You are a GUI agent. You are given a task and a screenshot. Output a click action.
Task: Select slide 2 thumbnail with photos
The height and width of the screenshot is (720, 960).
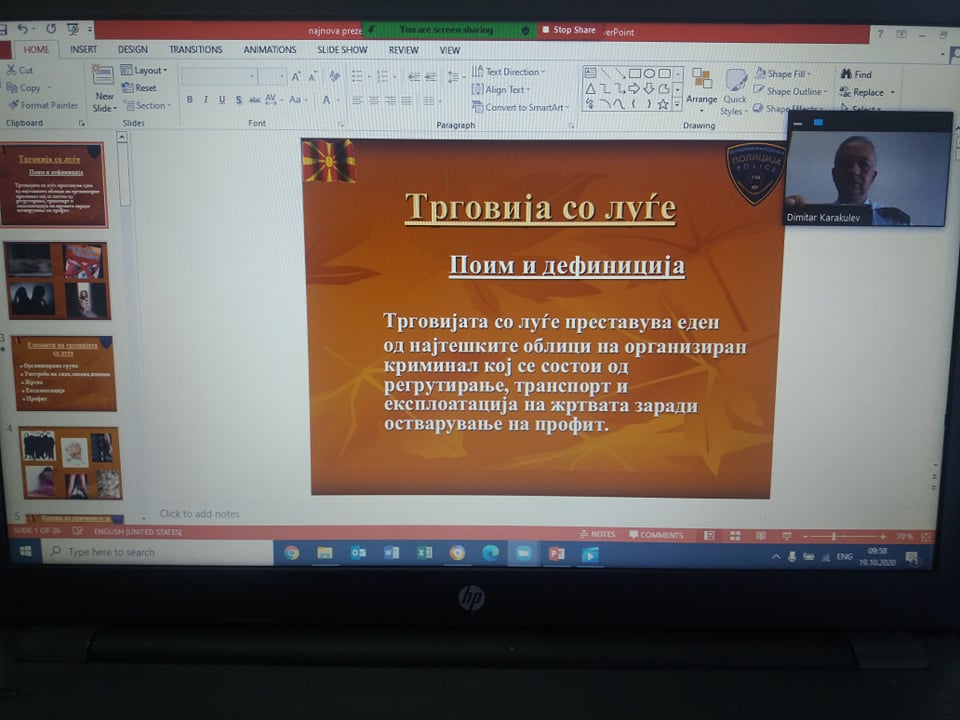tap(58, 280)
